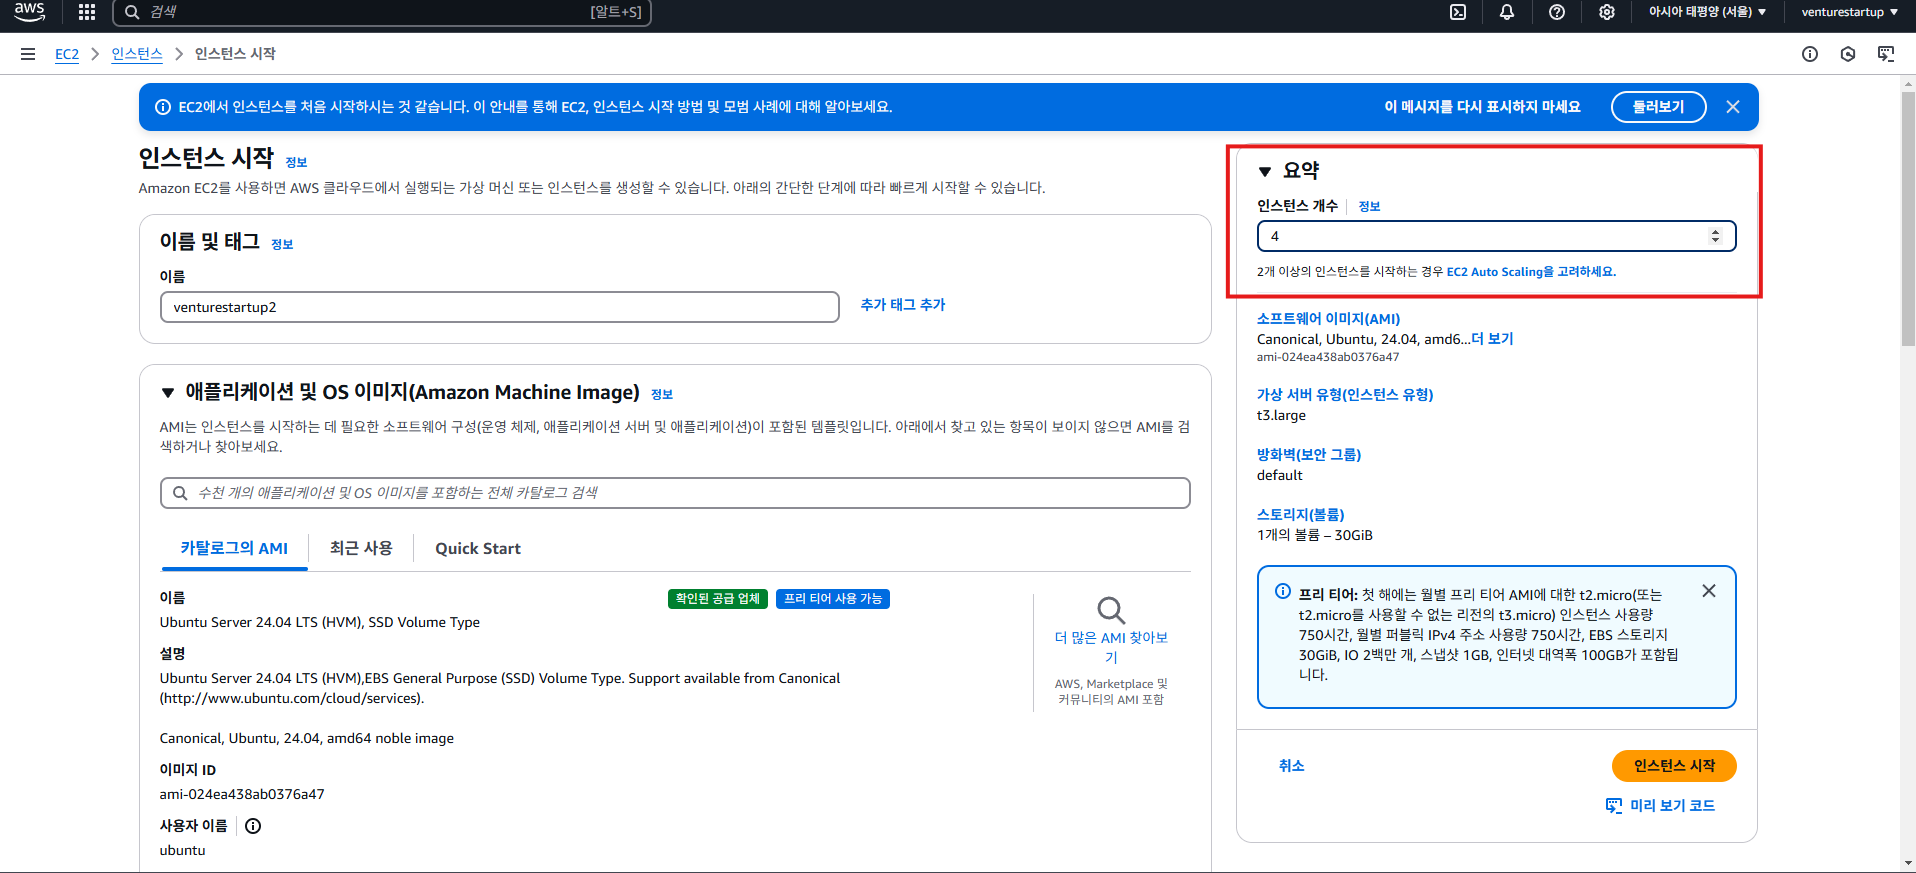The image size is (1916, 873).
Task: Go to EC2 breadcrumb link
Action: point(67,54)
